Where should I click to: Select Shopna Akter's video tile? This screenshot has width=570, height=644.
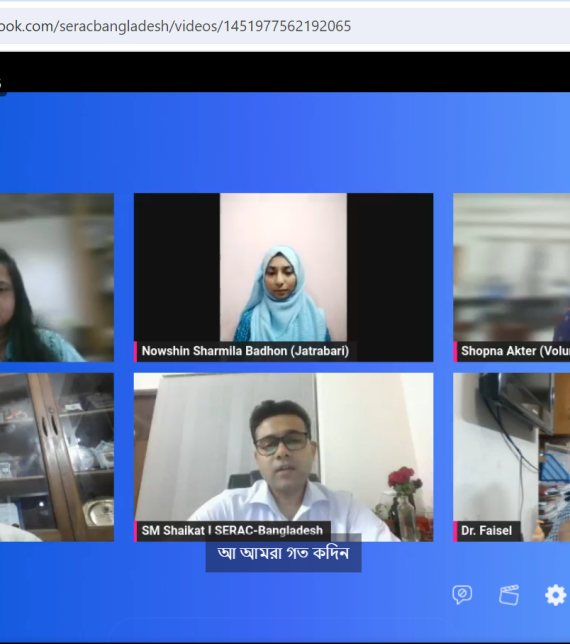512,277
